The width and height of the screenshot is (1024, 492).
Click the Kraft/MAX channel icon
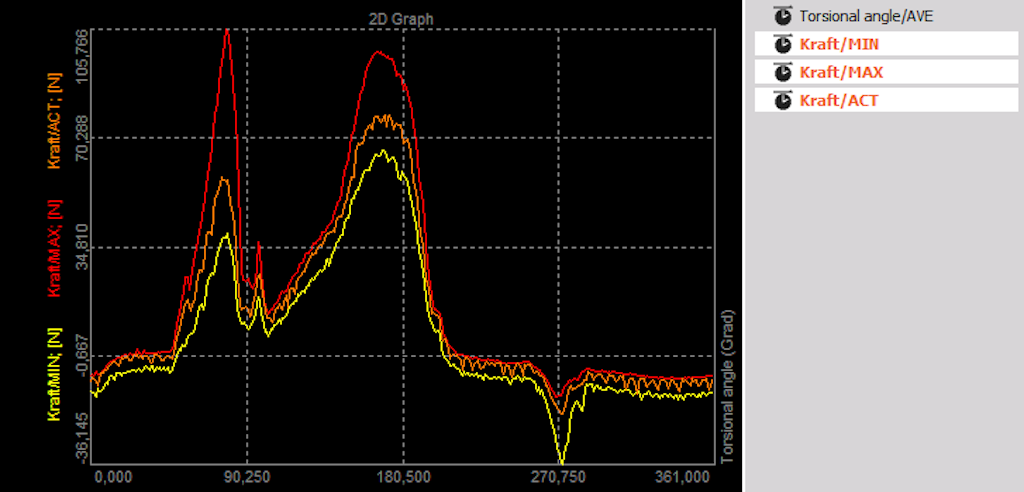(782, 72)
